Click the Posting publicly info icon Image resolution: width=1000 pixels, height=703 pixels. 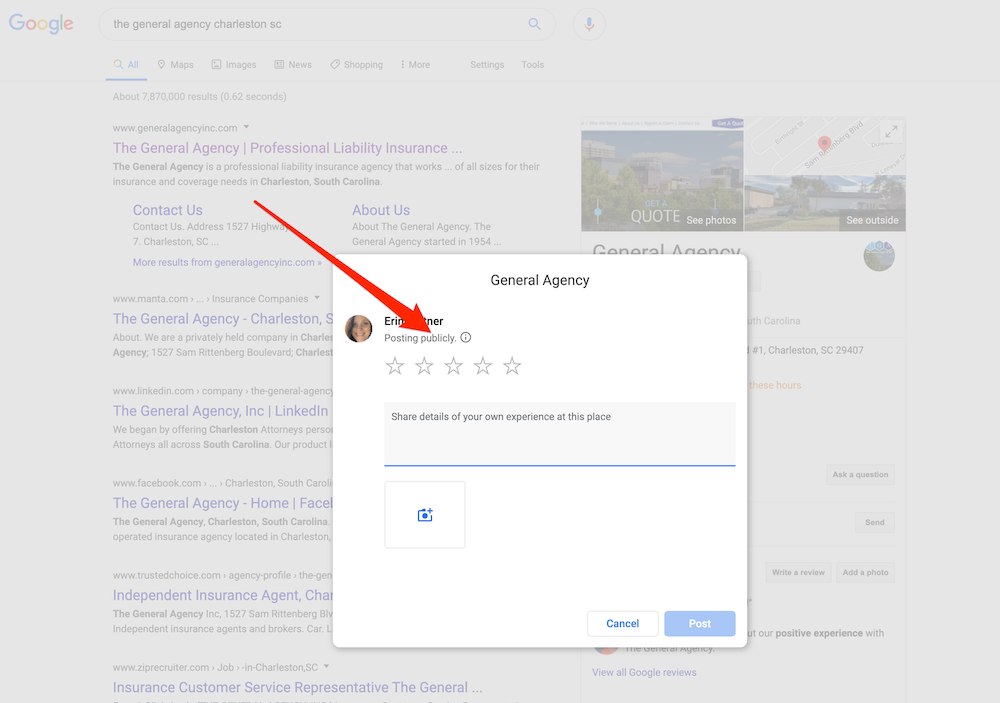point(466,337)
